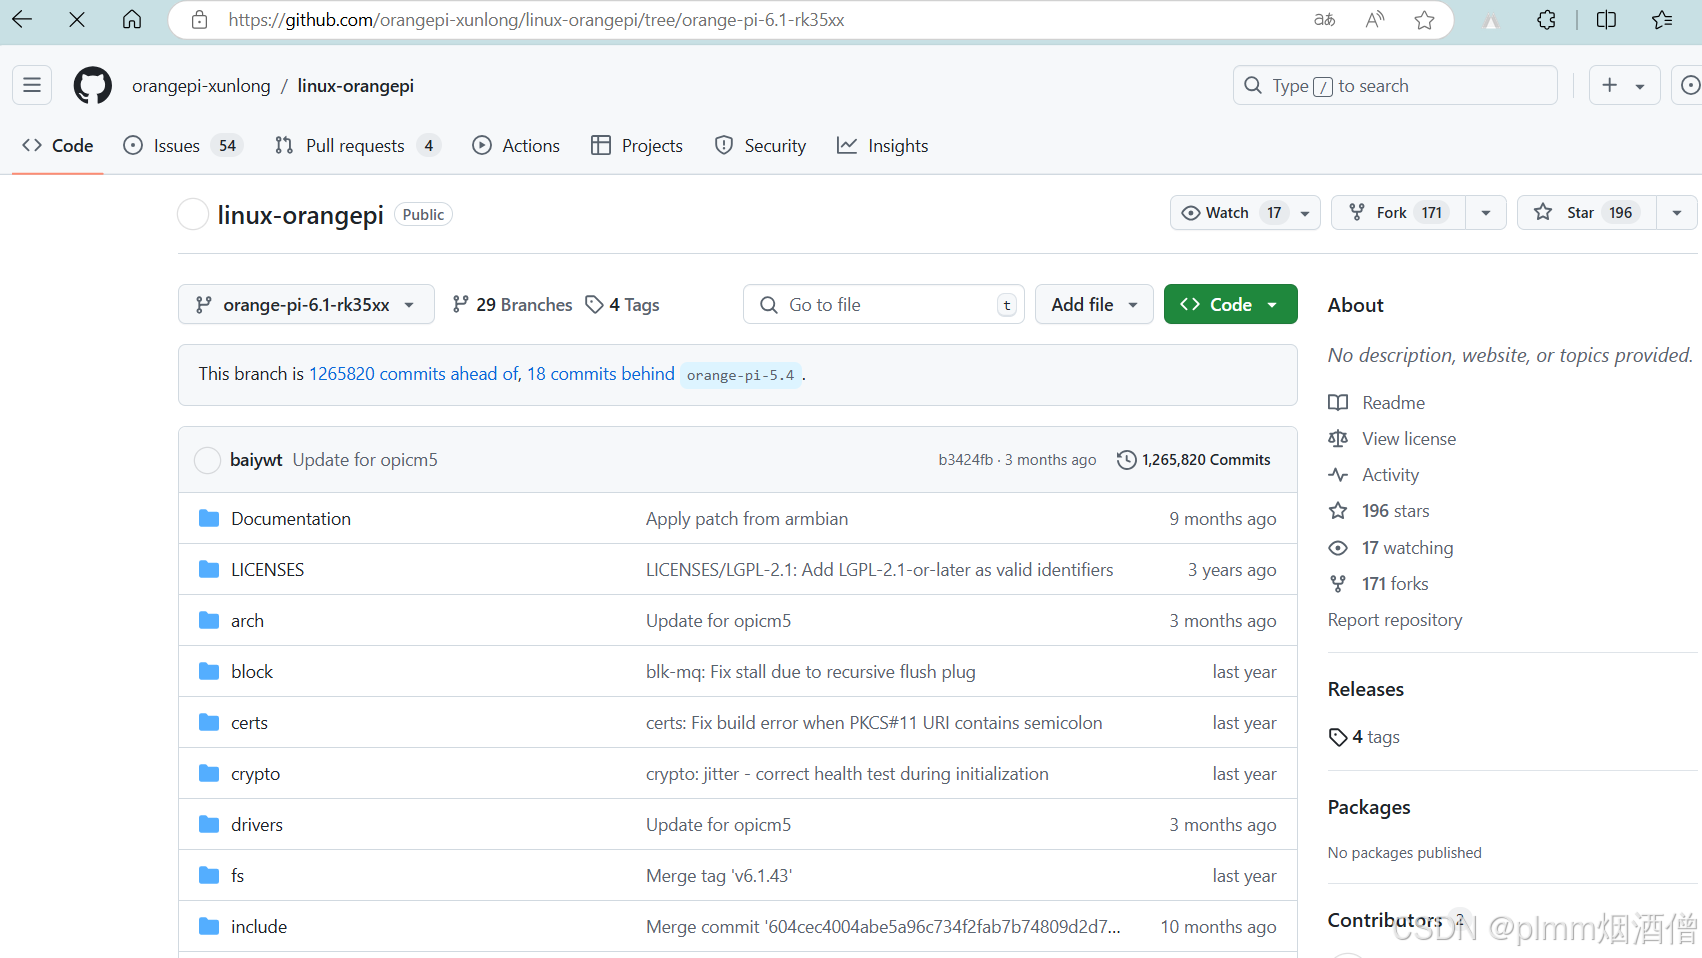Screen dimensions: 1702x958
Task: Toggle the browser split screen icon
Action: [x=1606, y=20]
